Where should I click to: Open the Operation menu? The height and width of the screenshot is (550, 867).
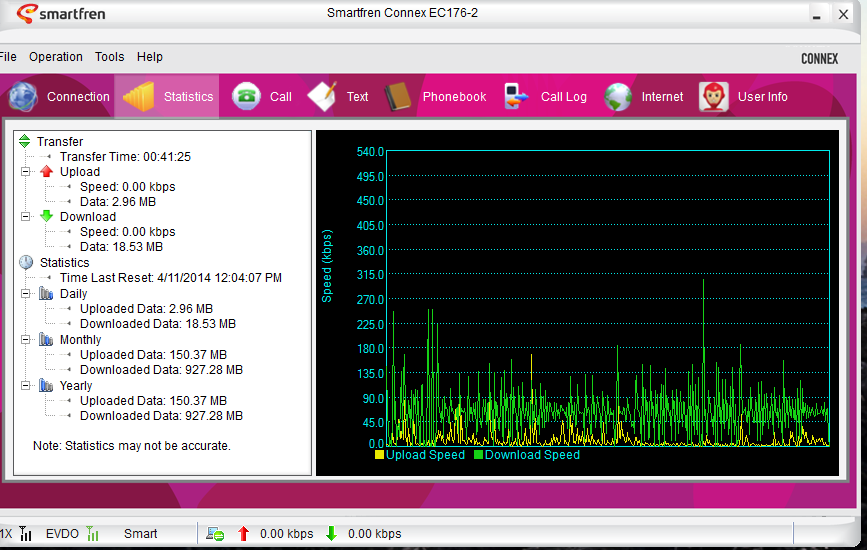tap(56, 57)
